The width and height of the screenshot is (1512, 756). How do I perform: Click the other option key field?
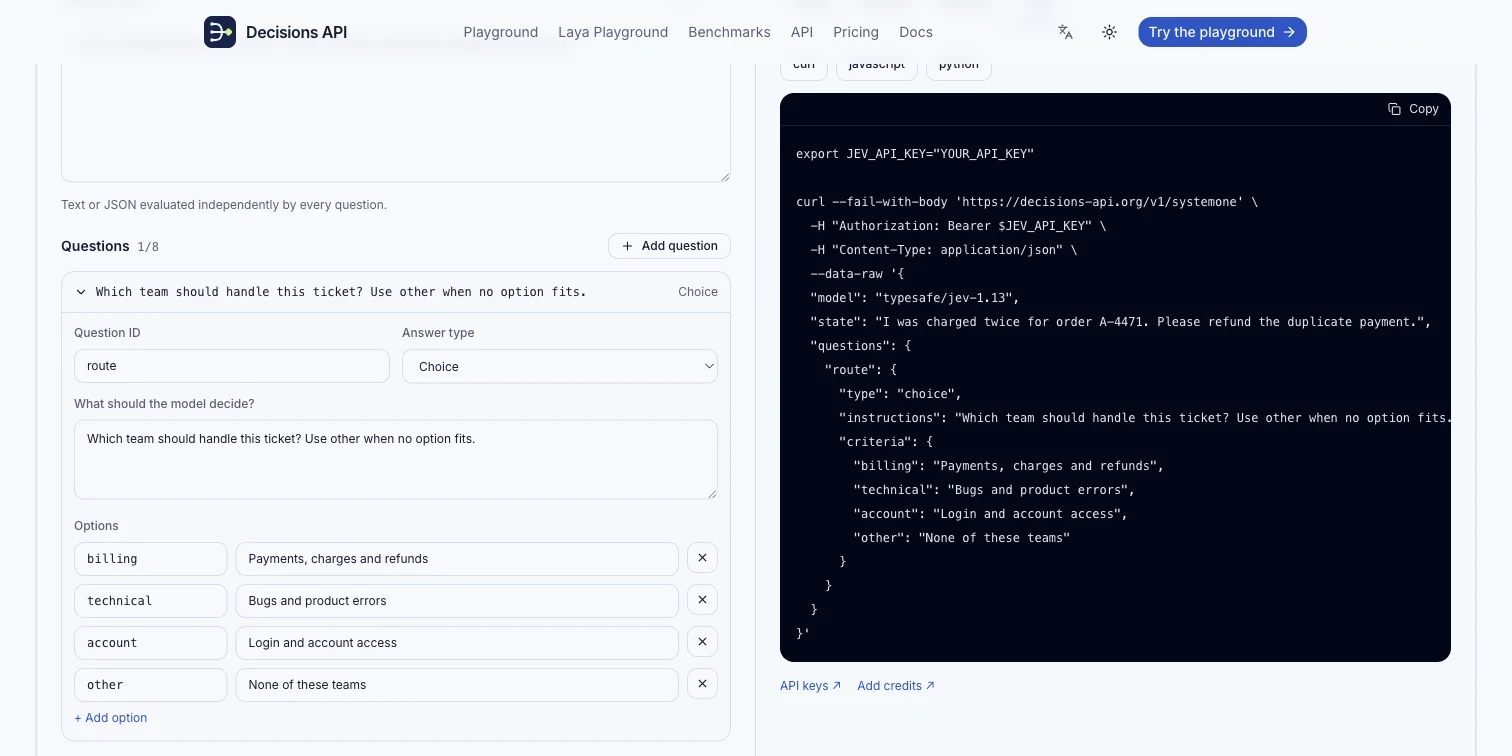pyautogui.click(x=151, y=685)
